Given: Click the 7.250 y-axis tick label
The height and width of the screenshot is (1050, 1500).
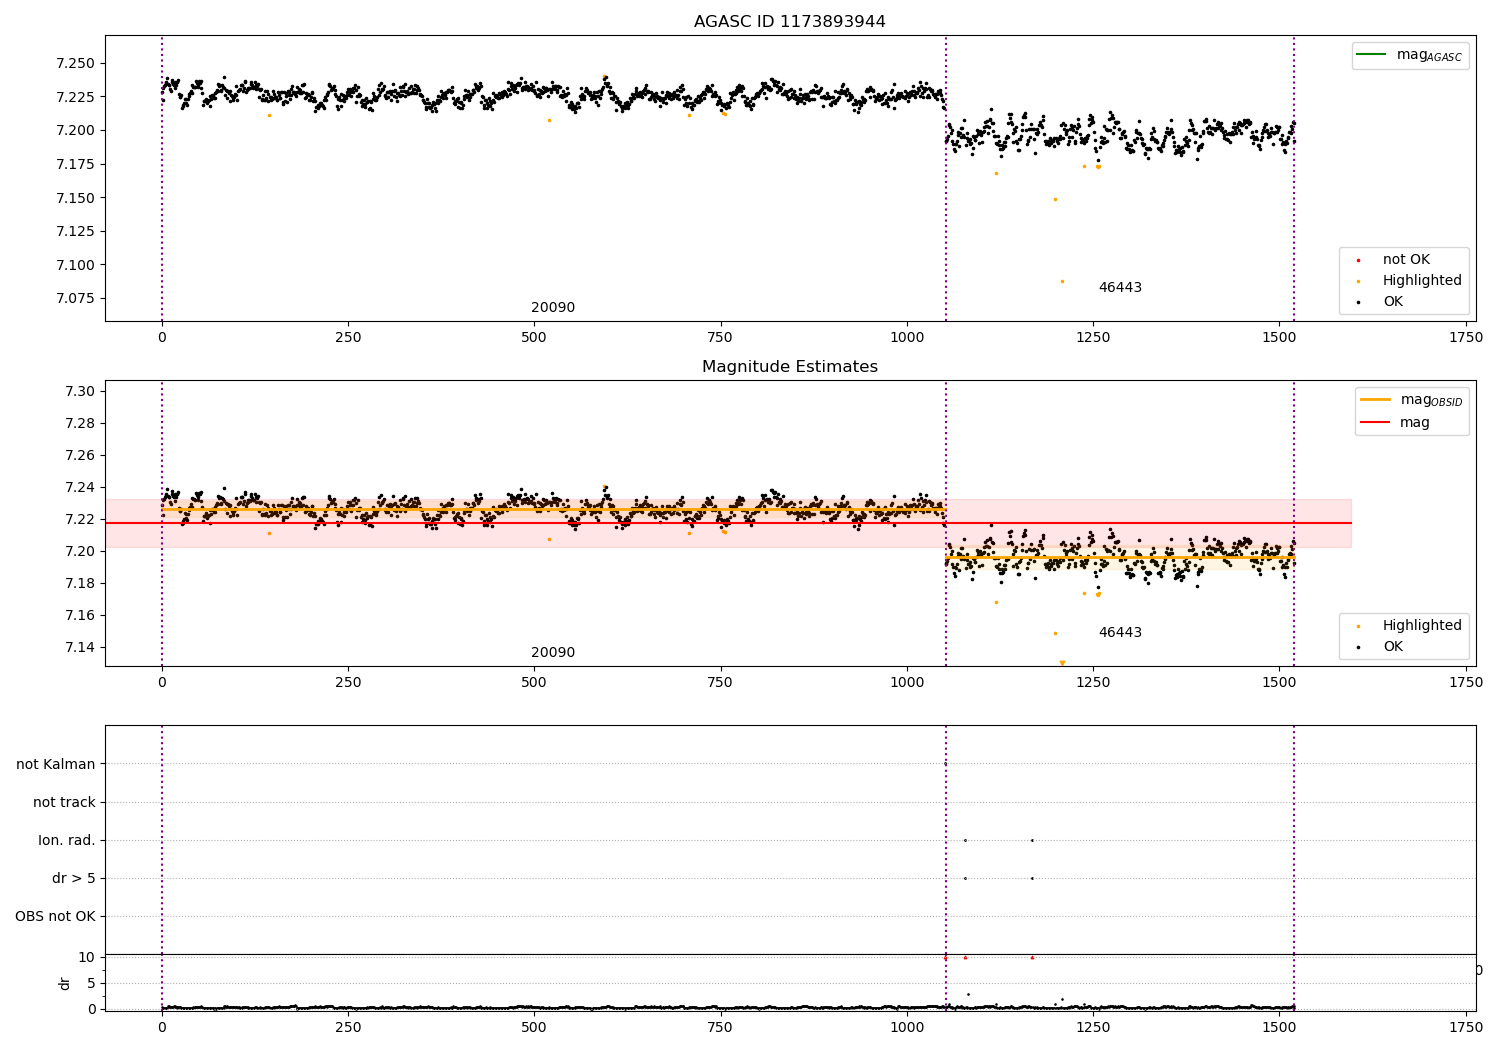Looking at the screenshot, I should 76,64.
